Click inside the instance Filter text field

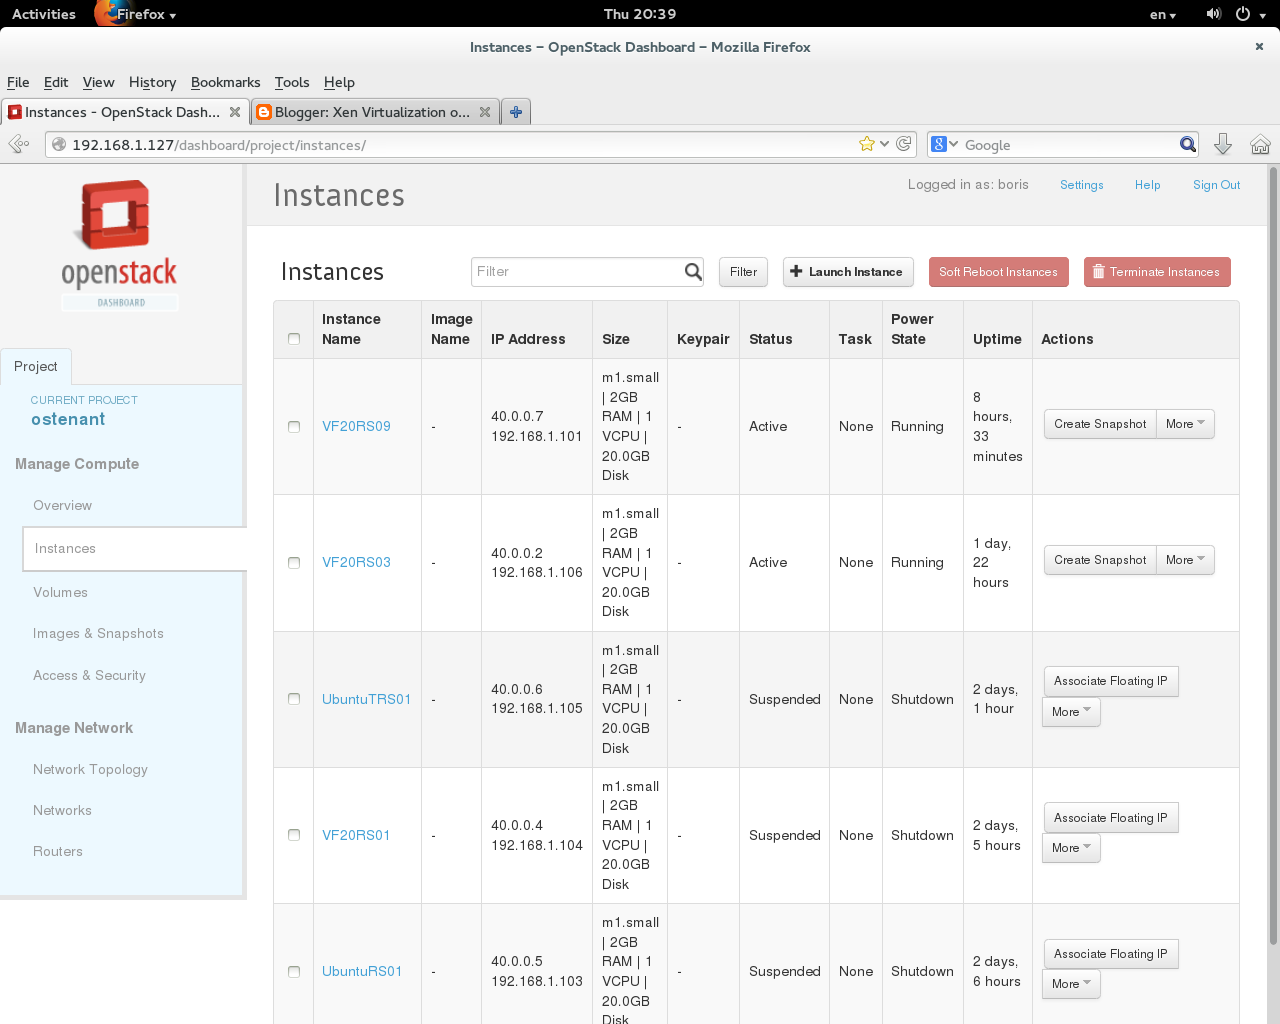(570, 271)
